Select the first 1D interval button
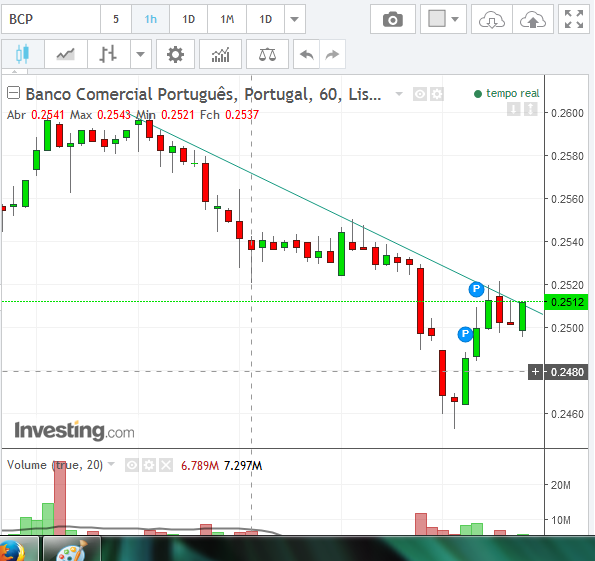The height and width of the screenshot is (561, 595). point(189,19)
